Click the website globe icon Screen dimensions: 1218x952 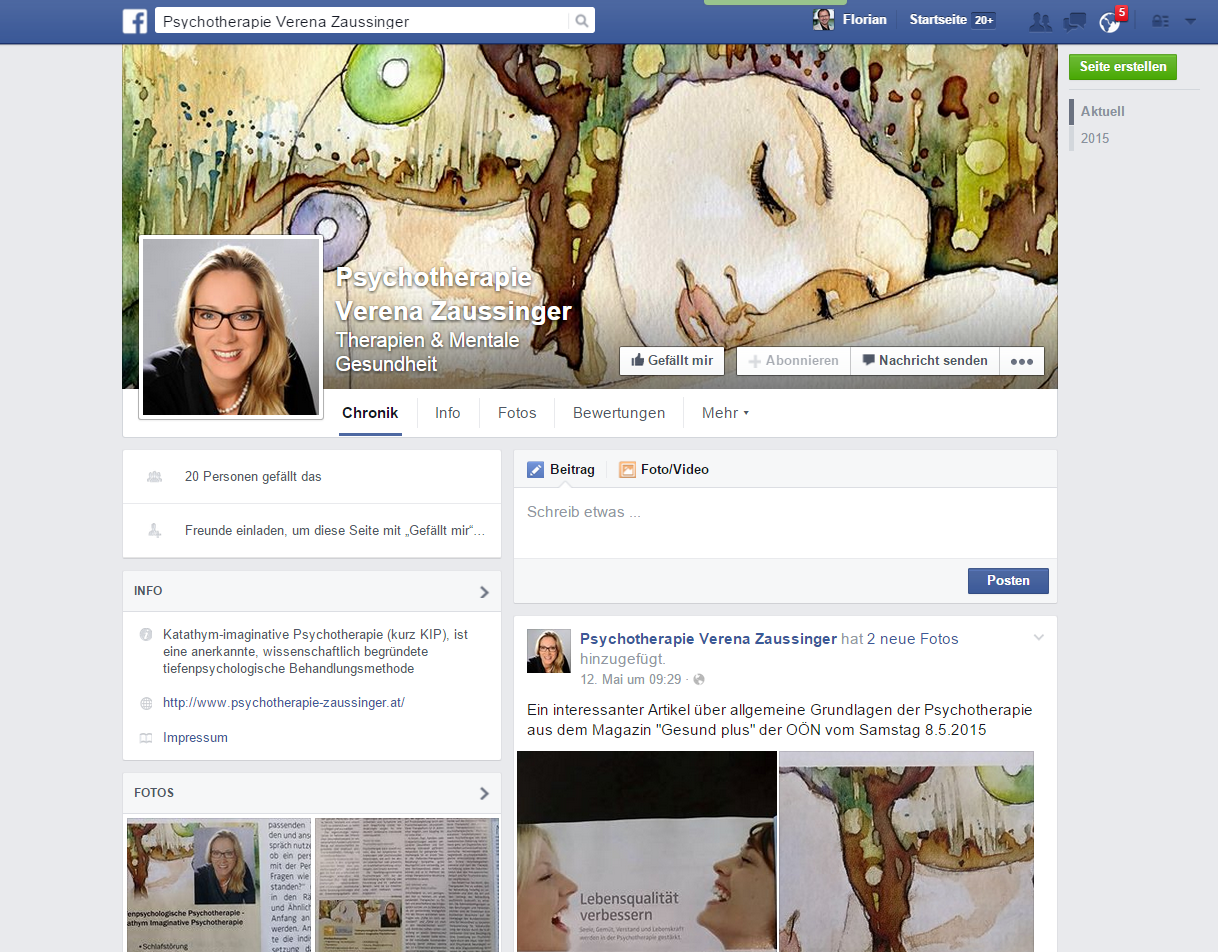pyautogui.click(x=146, y=703)
